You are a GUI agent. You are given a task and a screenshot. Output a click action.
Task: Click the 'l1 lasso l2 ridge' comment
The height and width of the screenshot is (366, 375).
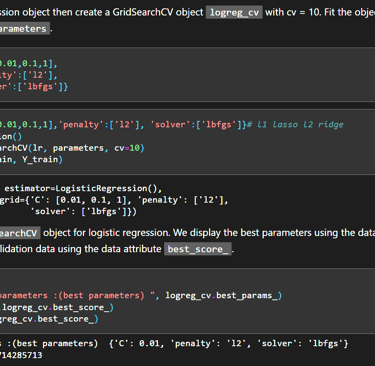[295, 125]
